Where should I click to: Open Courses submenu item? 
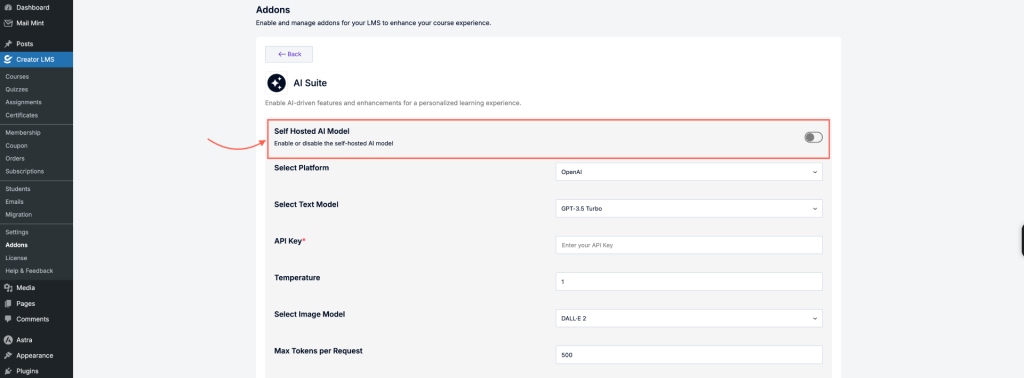[x=17, y=76]
